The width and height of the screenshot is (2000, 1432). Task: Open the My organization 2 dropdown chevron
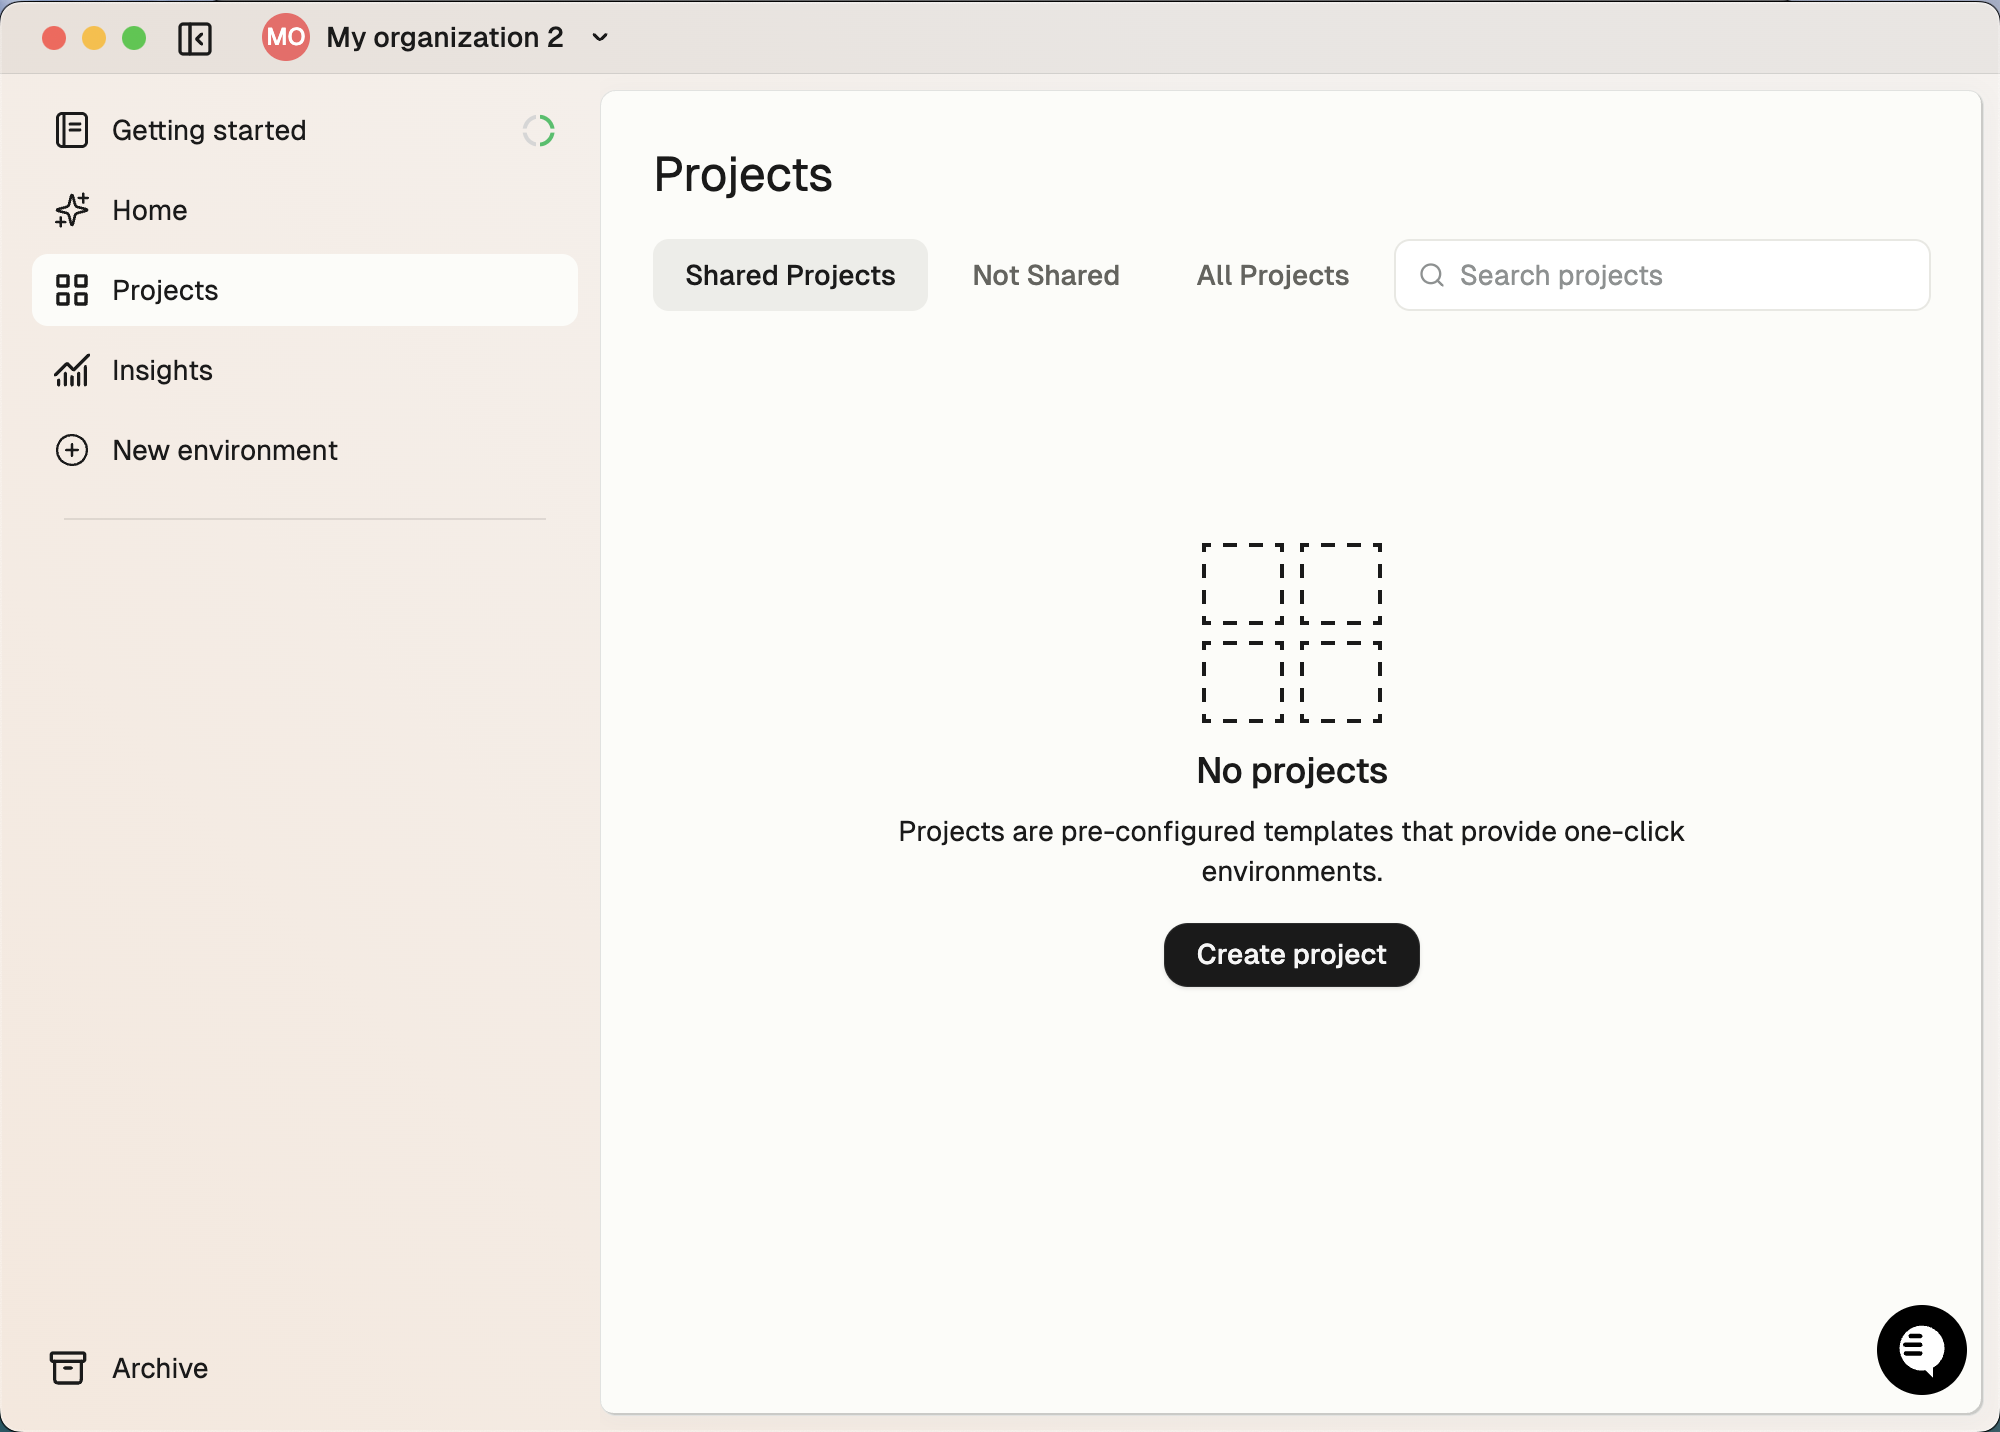click(x=600, y=37)
